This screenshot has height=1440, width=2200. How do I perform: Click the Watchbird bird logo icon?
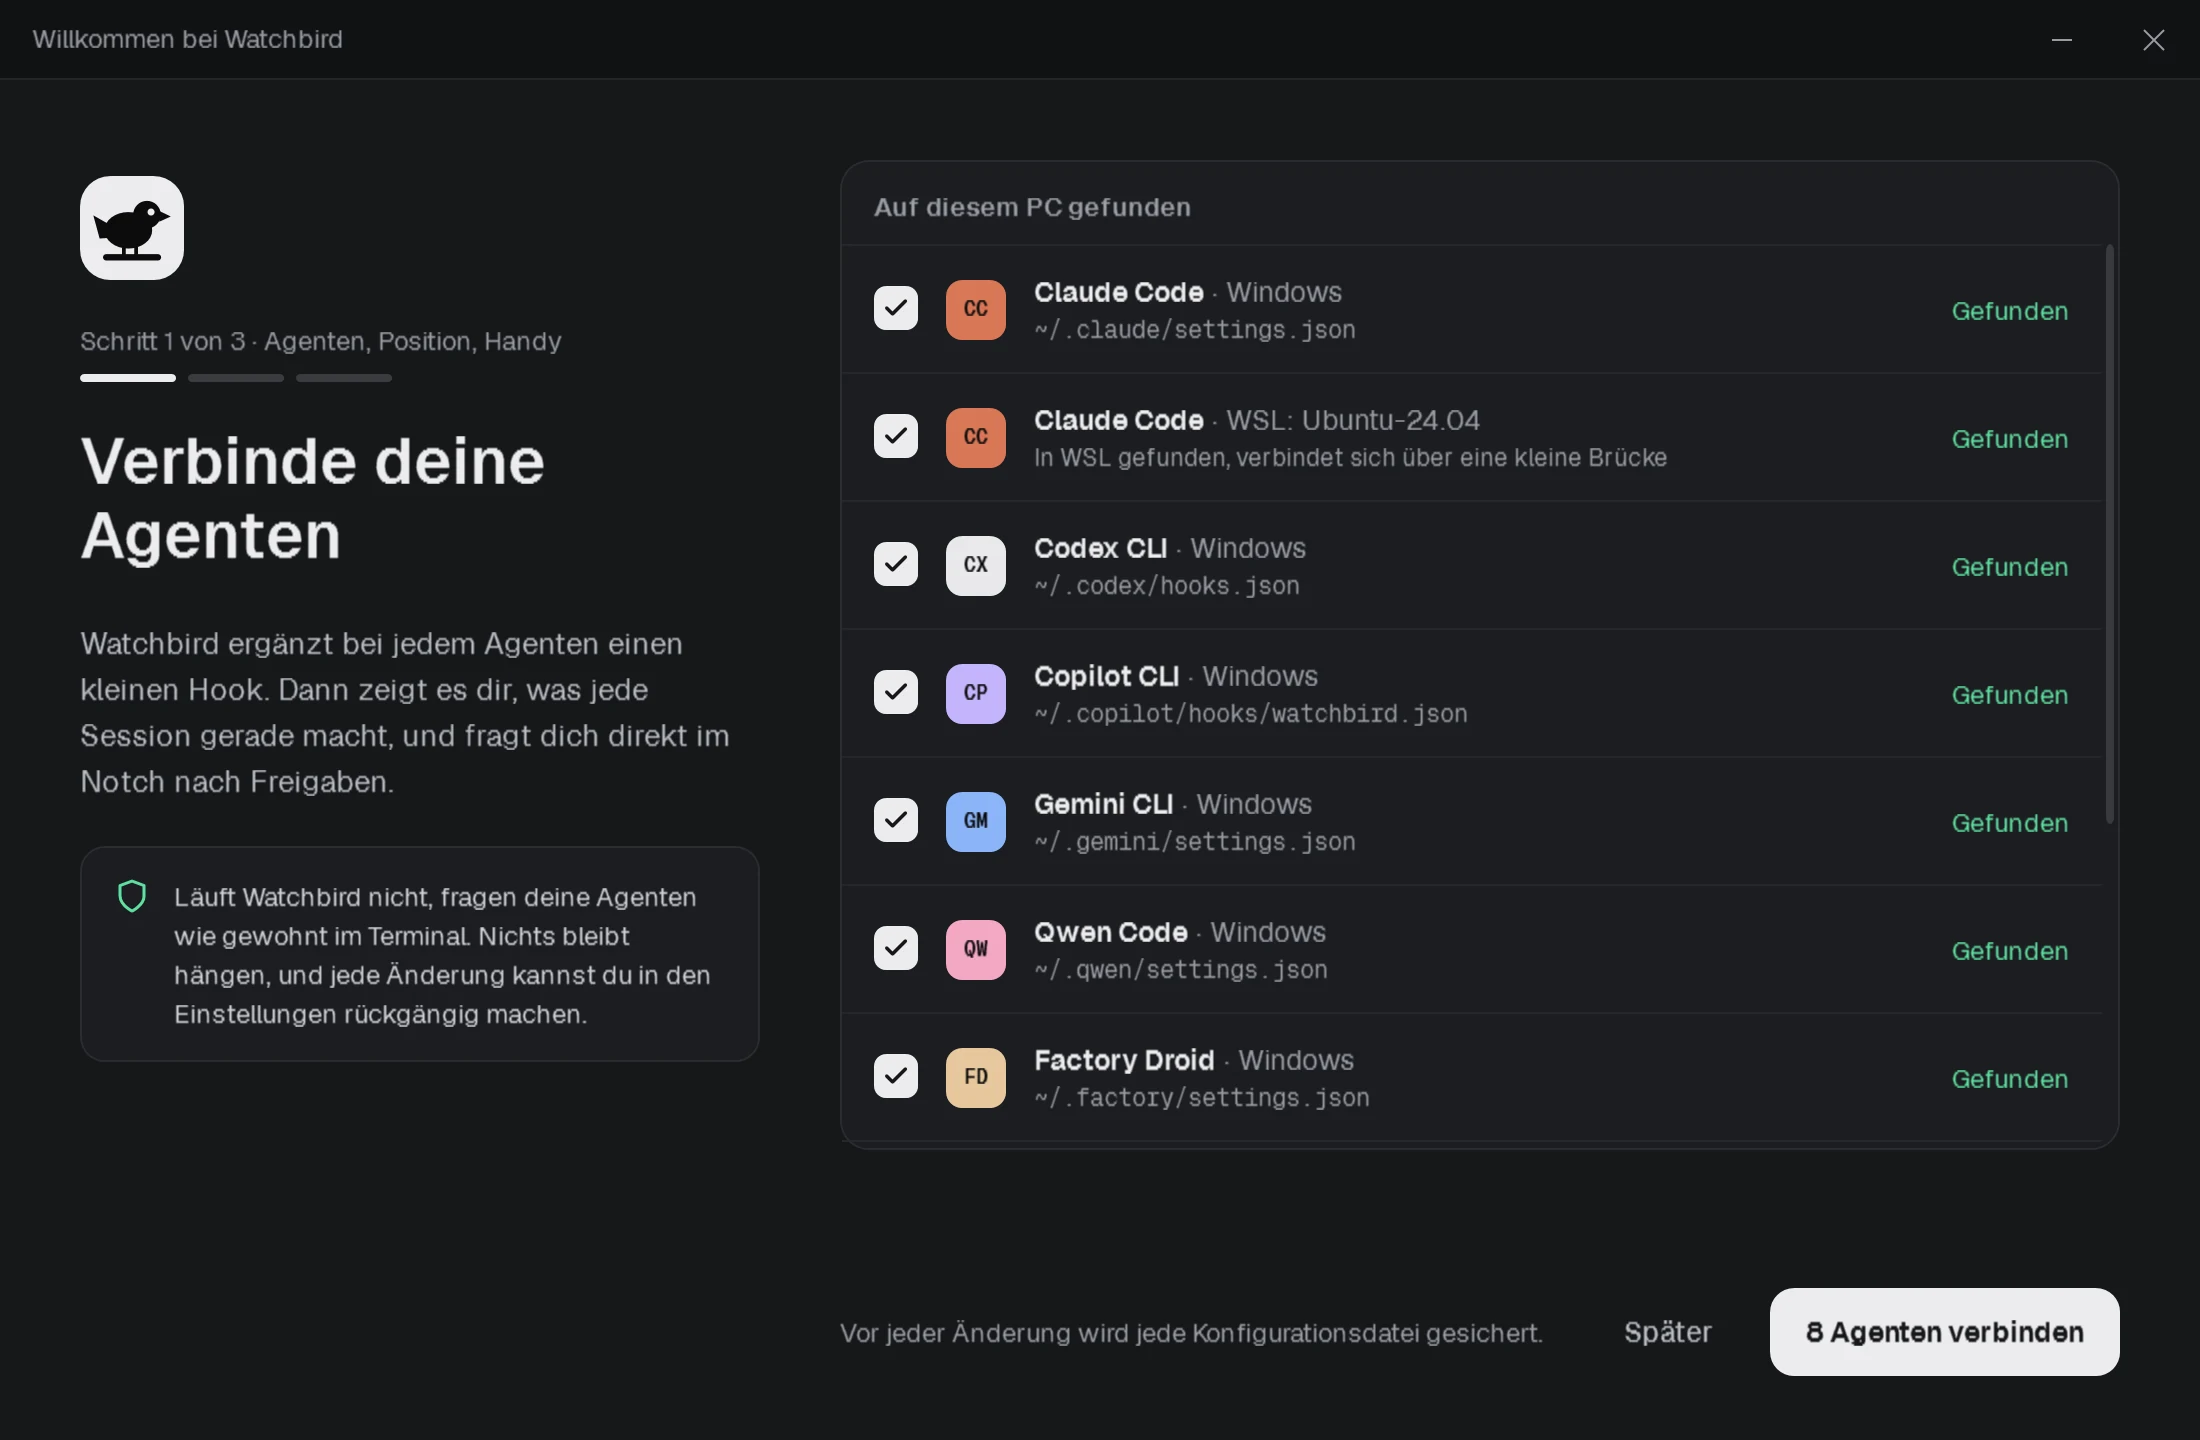[x=132, y=228]
